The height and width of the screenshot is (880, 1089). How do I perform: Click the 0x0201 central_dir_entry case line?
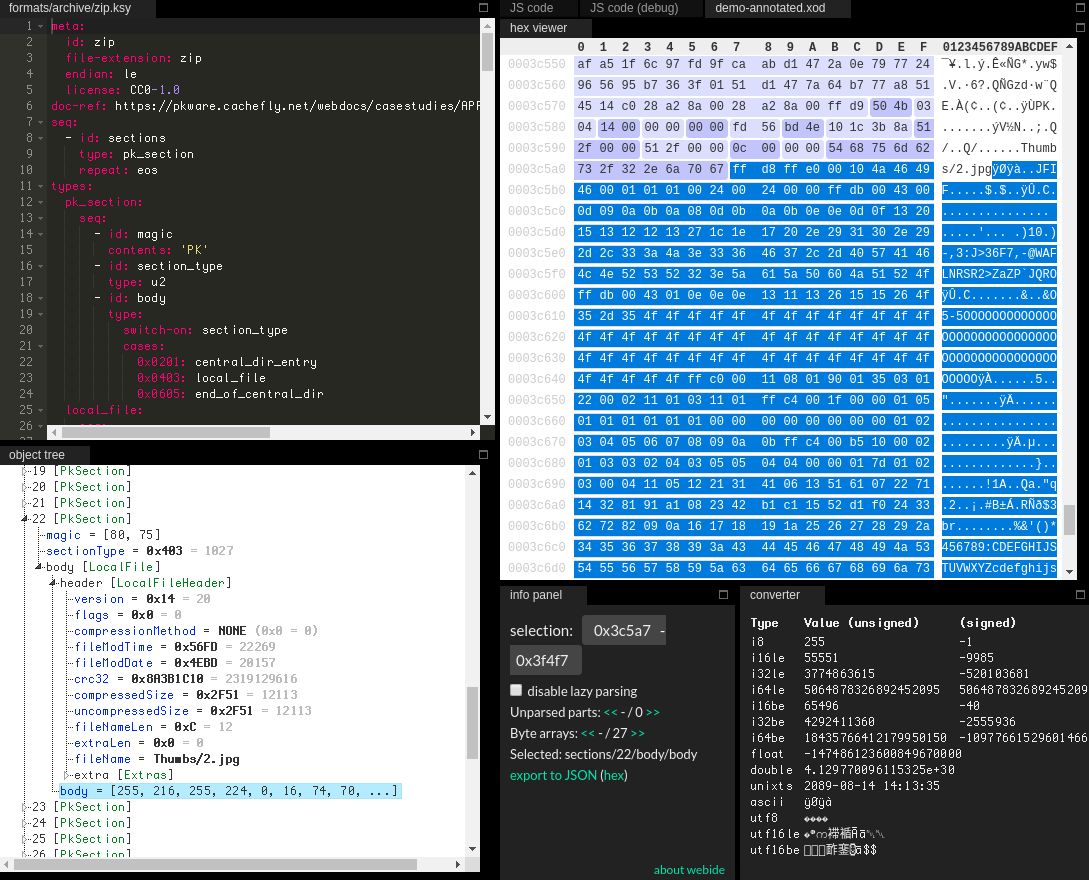(x=226, y=362)
